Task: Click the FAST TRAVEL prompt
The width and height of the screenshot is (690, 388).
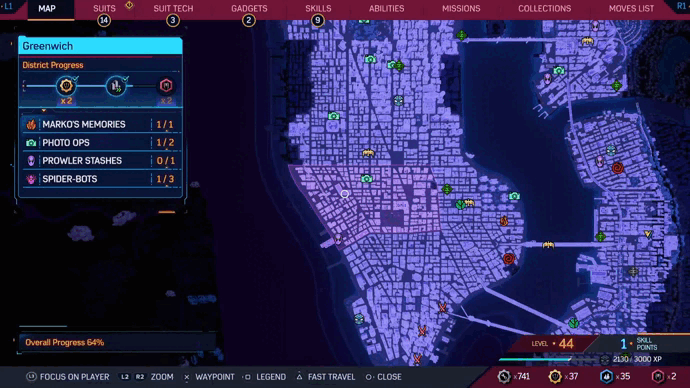Action: pyautogui.click(x=326, y=377)
